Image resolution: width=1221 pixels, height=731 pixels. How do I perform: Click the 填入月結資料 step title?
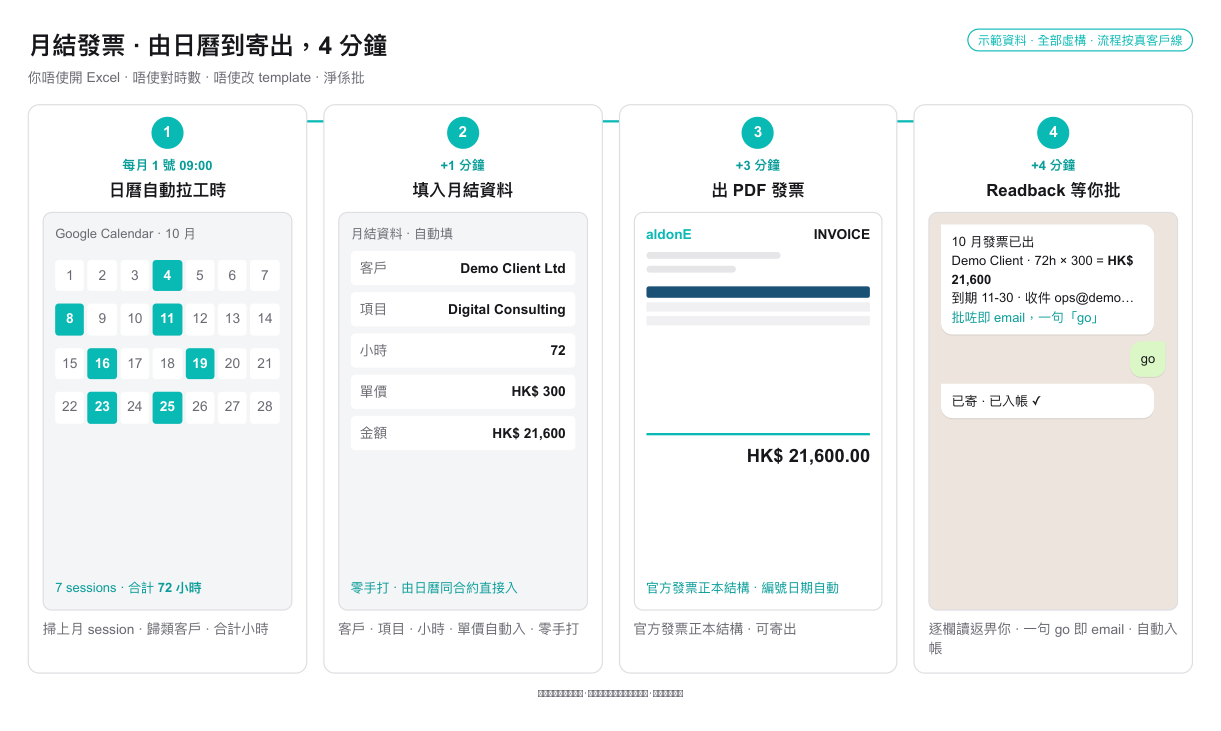click(463, 190)
